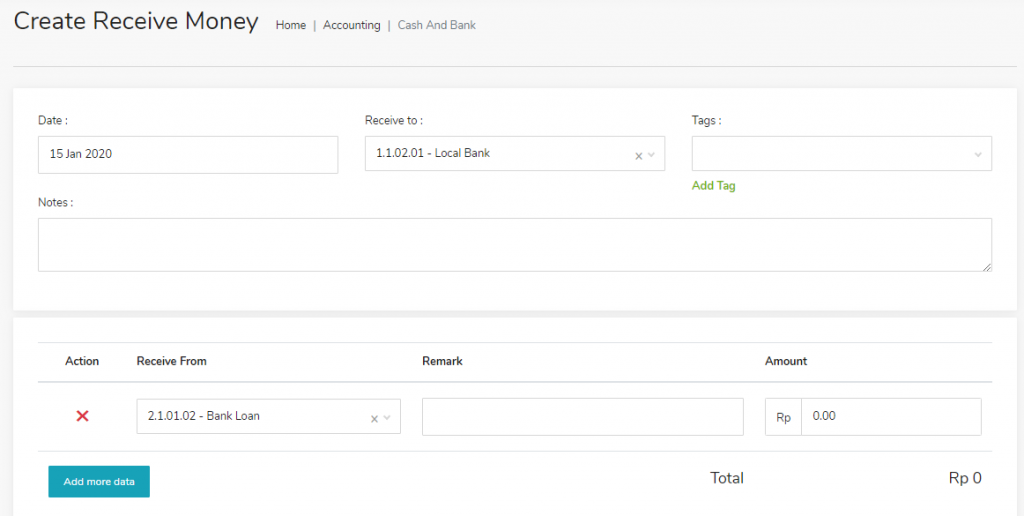Click the Date field showing 15 Jan 2020

point(187,155)
